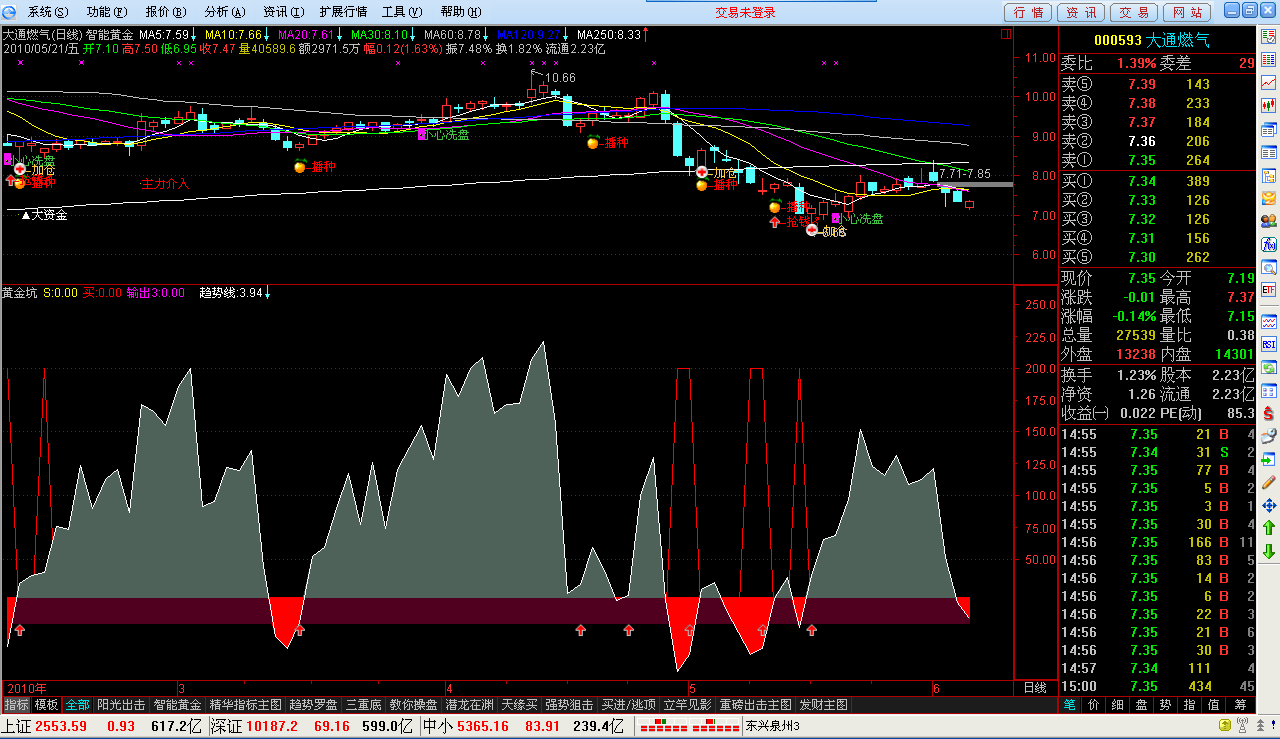
Task: Select the 智能黄金 indicator tab
Action: click(x=177, y=705)
